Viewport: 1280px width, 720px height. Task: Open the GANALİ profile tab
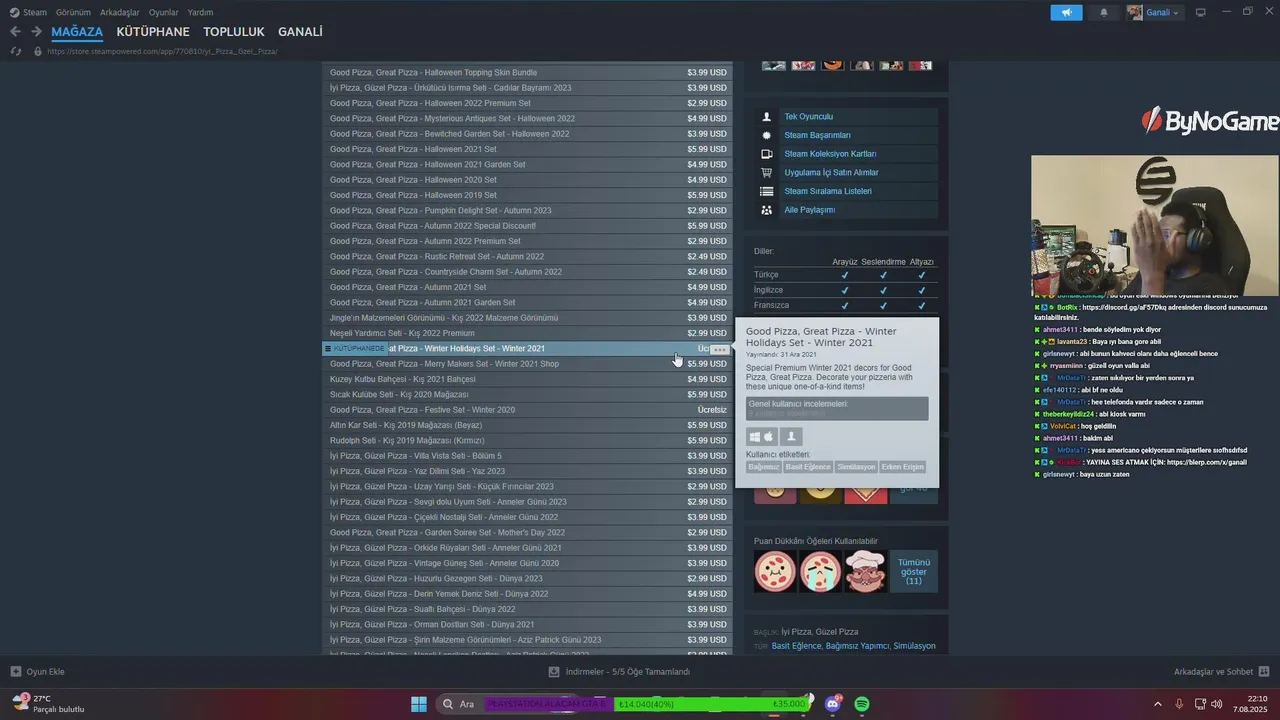point(300,32)
